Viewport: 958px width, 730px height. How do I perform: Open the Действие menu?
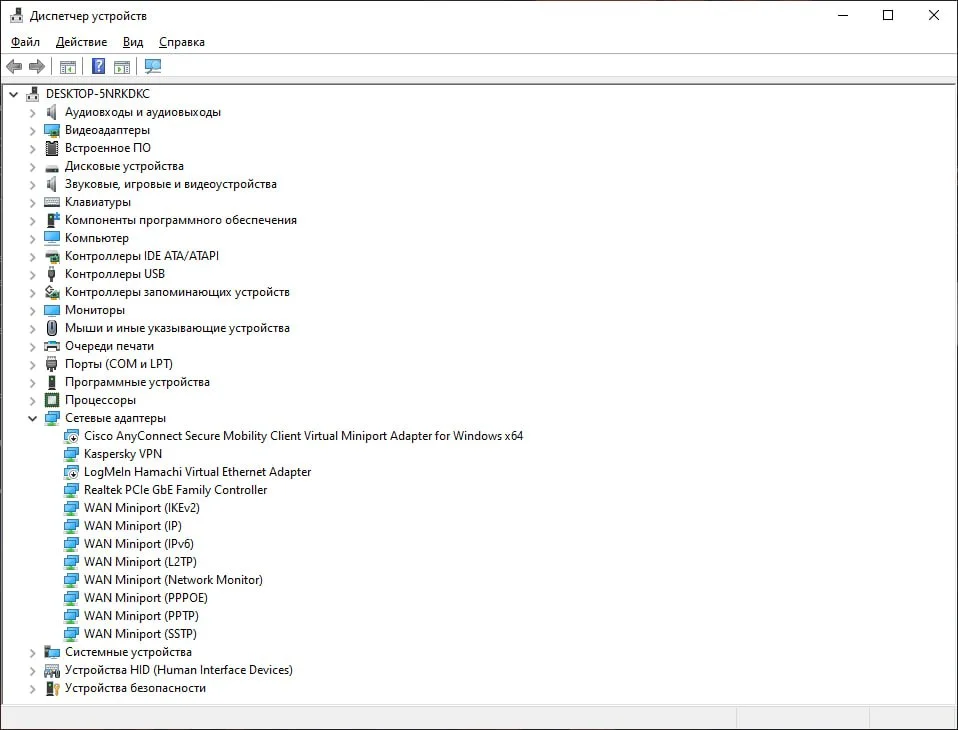pyautogui.click(x=81, y=42)
